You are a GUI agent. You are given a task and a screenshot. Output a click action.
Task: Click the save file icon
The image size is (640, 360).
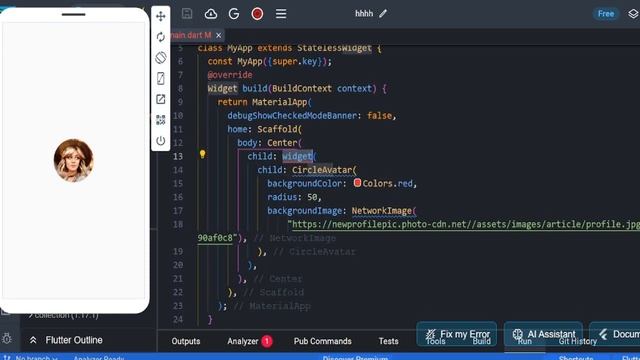click(187, 14)
